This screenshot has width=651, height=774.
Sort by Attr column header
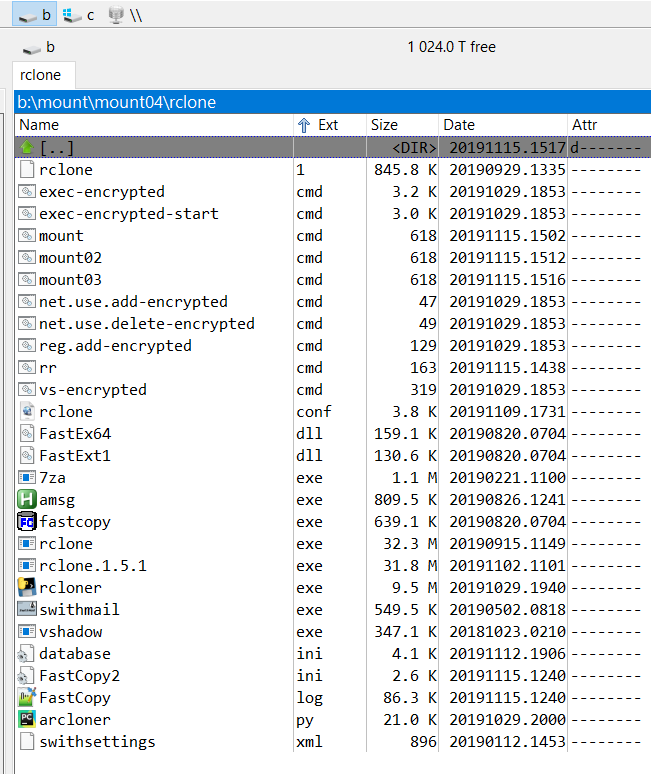(x=609, y=125)
